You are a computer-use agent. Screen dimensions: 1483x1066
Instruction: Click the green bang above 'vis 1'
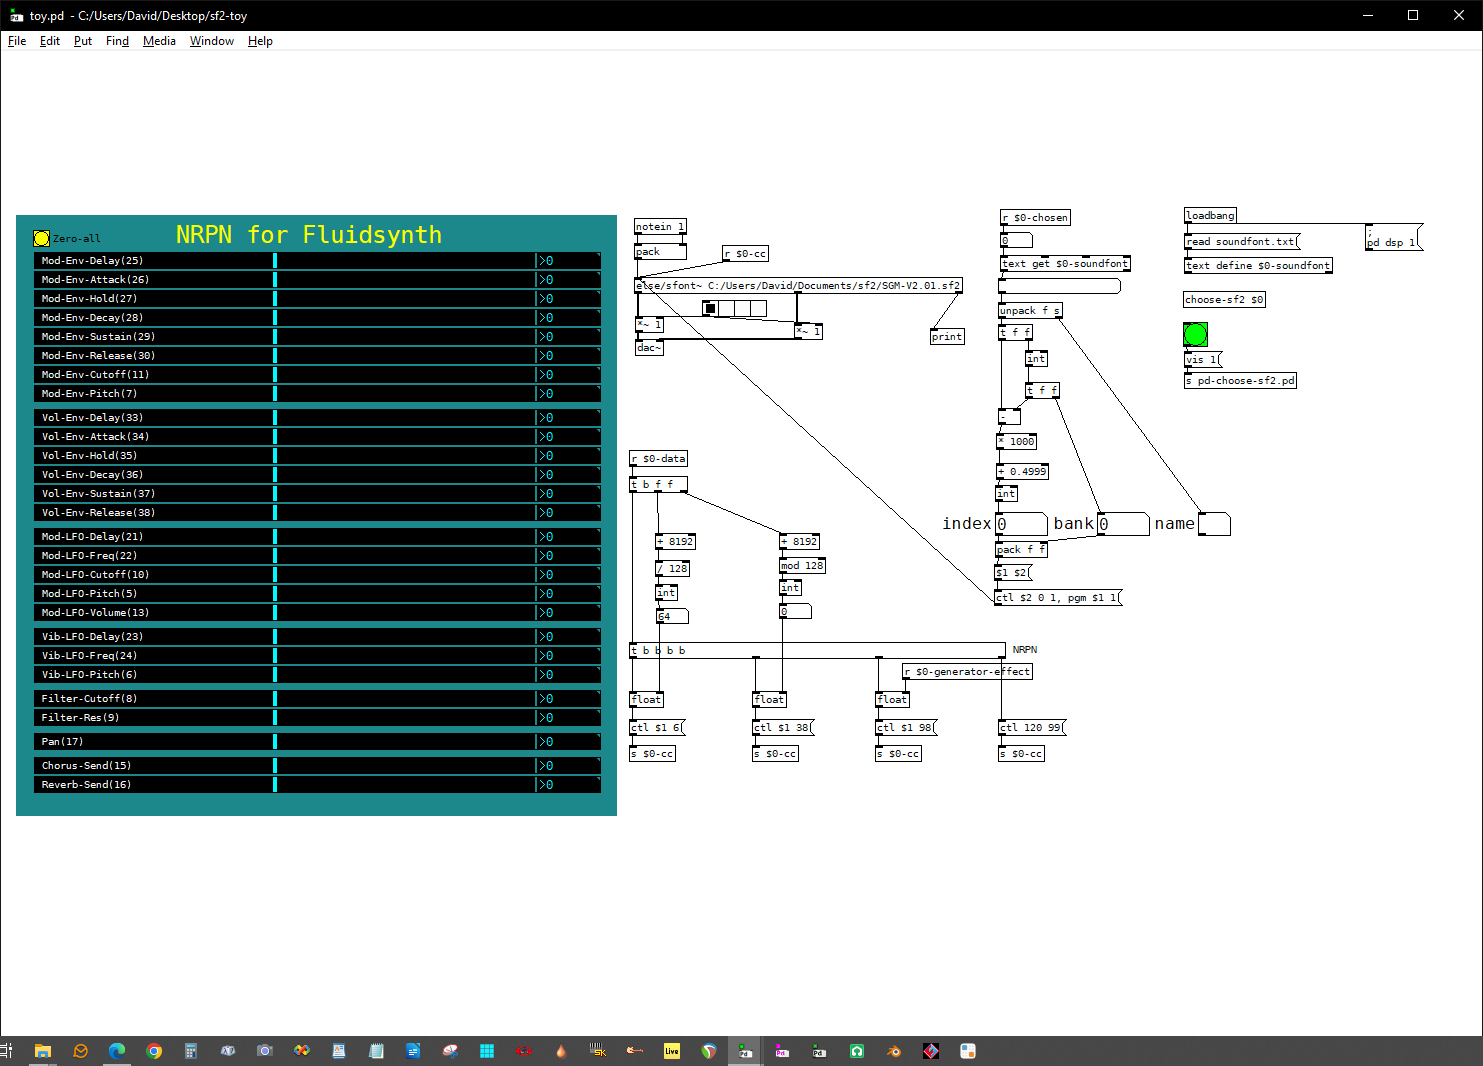1195,334
